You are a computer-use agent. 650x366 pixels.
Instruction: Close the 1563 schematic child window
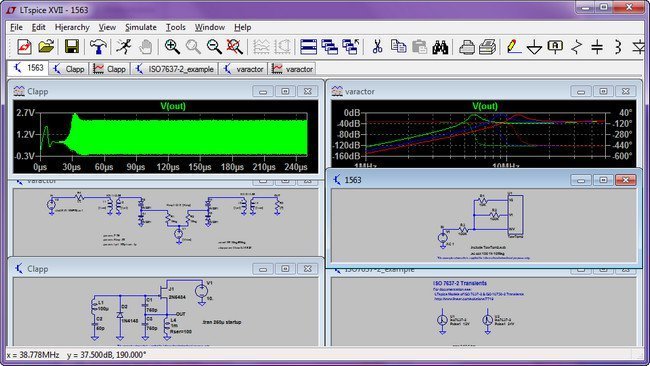[x=626, y=180]
